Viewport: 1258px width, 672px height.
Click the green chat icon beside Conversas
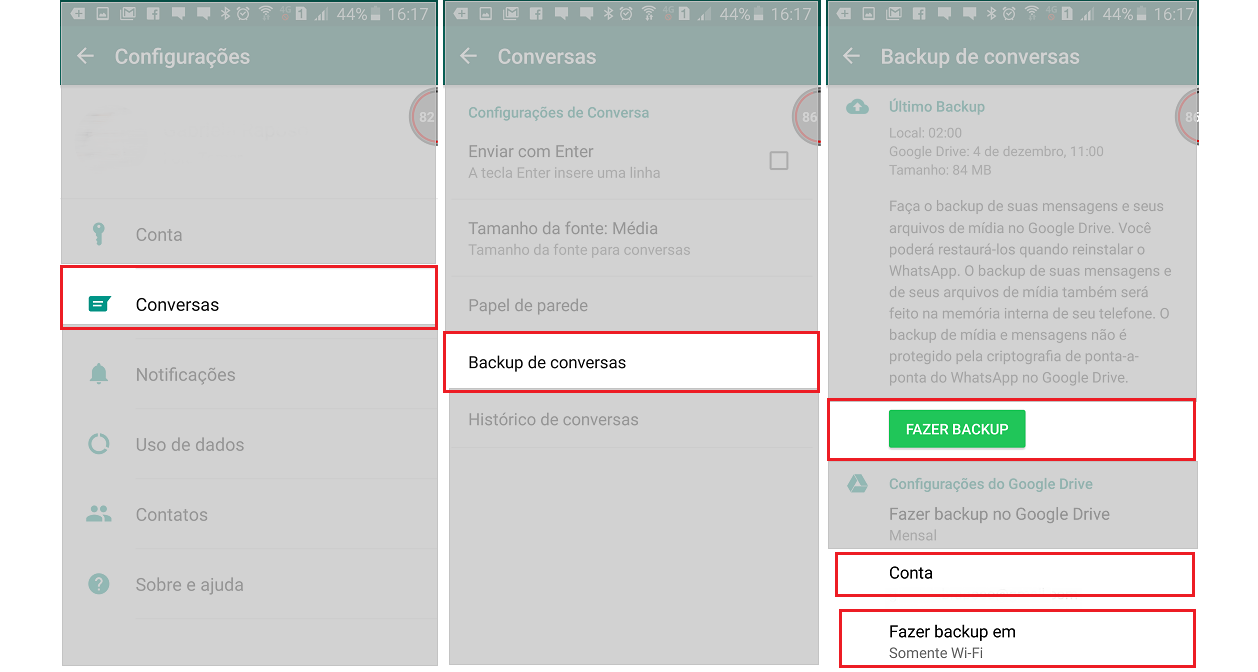[99, 304]
